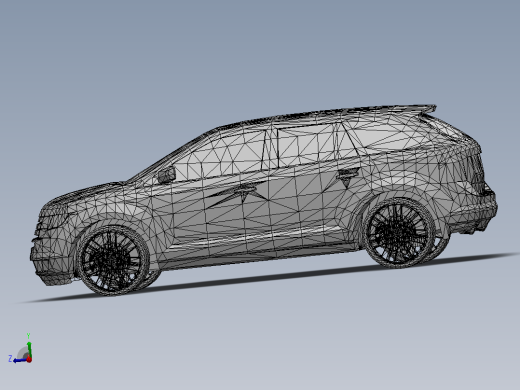Select the front wheel of the car model

113,260
